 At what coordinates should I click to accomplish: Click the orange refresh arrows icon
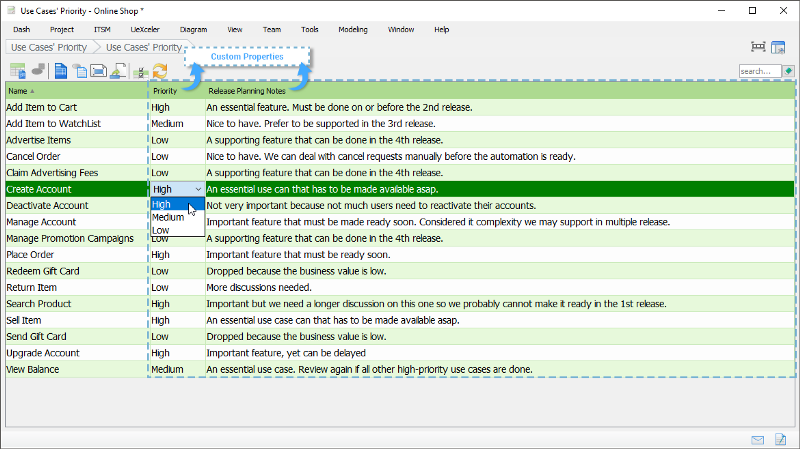(159, 71)
